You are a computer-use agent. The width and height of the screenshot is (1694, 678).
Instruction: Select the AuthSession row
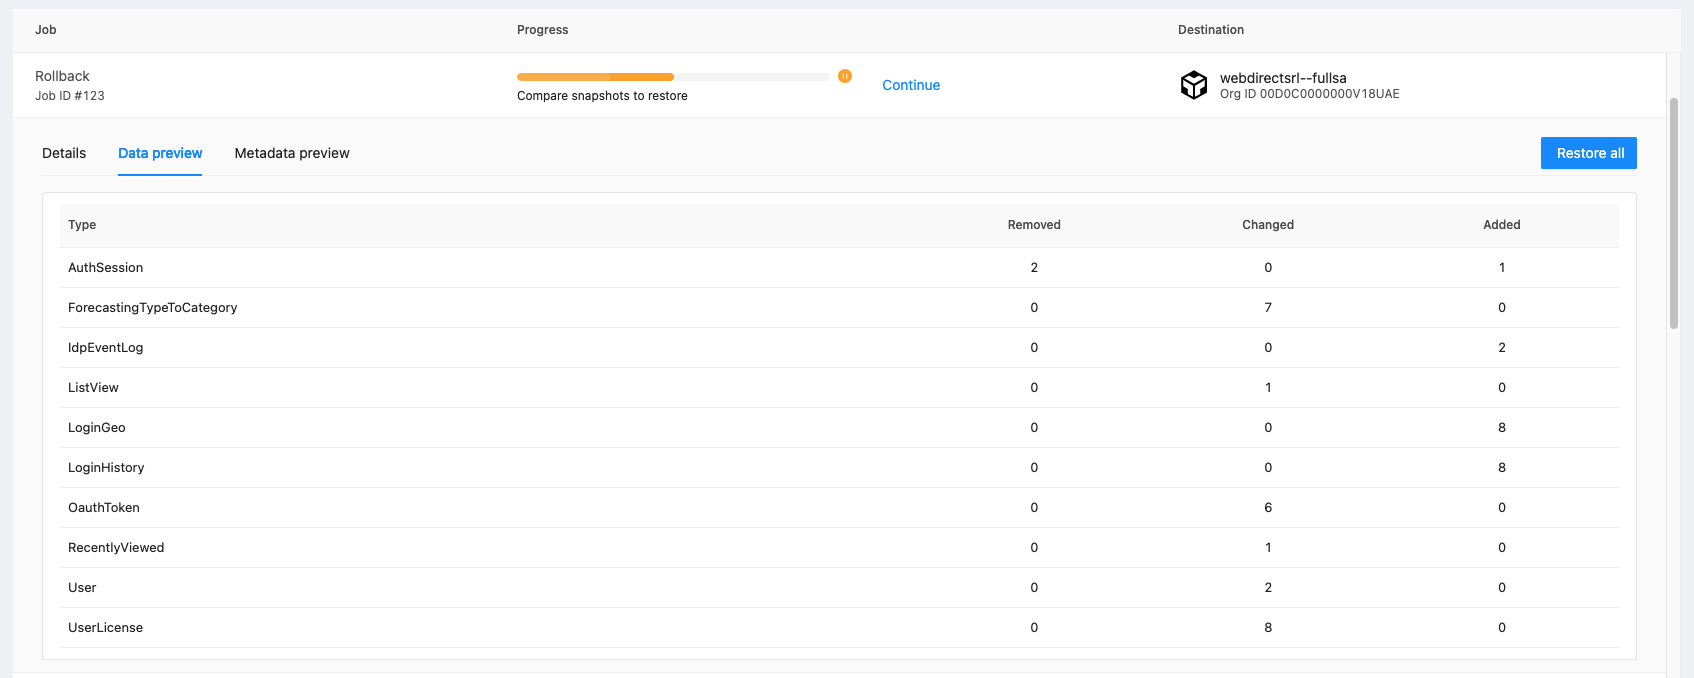(x=106, y=268)
